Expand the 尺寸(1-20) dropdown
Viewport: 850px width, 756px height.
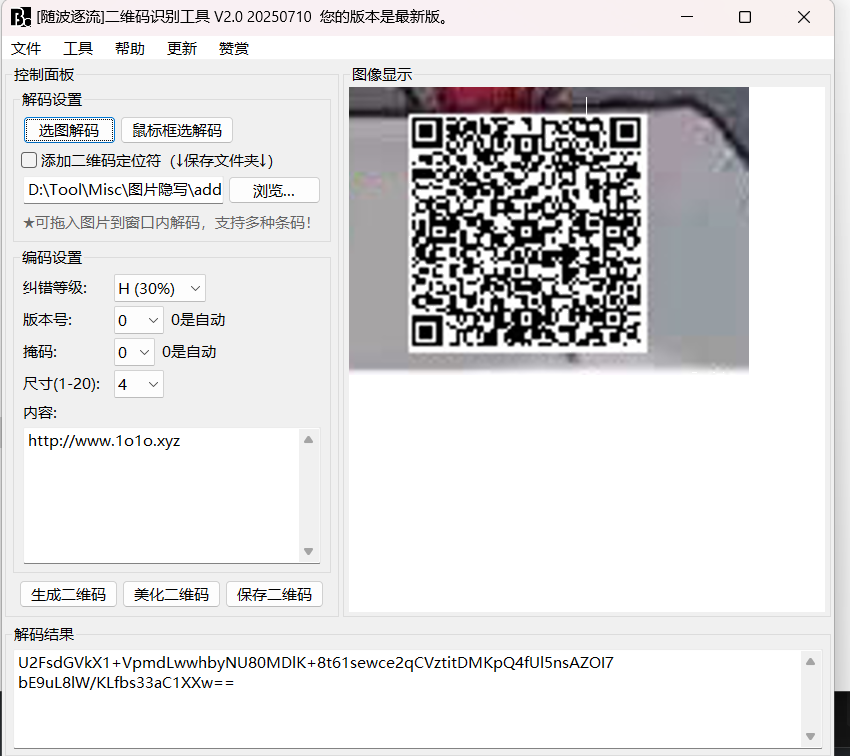tap(139, 384)
